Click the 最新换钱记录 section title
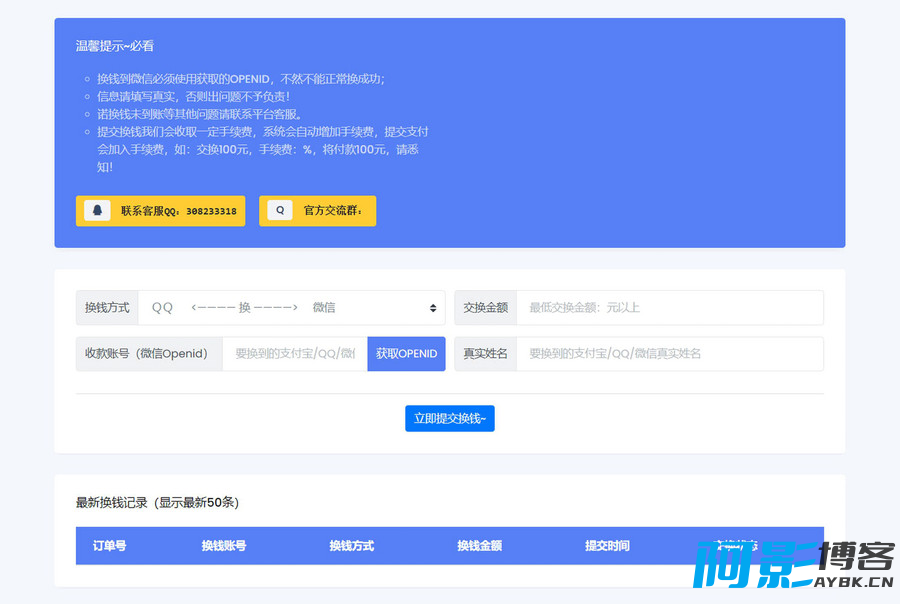This screenshot has height=604, width=900. (157, 502)
